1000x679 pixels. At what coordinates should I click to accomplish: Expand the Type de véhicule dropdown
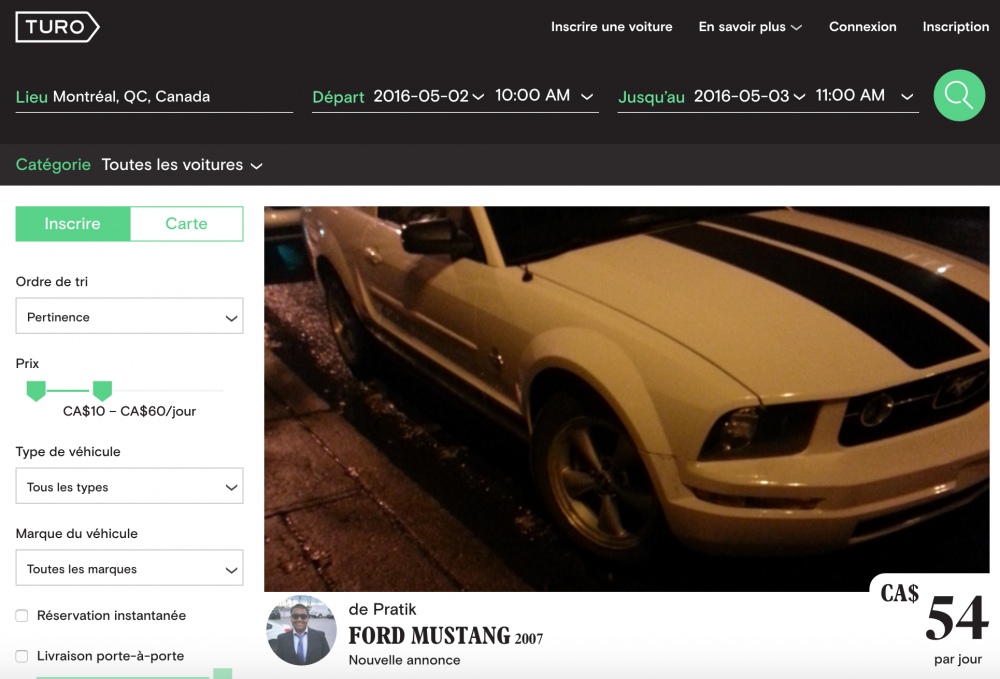click(129, 487)
